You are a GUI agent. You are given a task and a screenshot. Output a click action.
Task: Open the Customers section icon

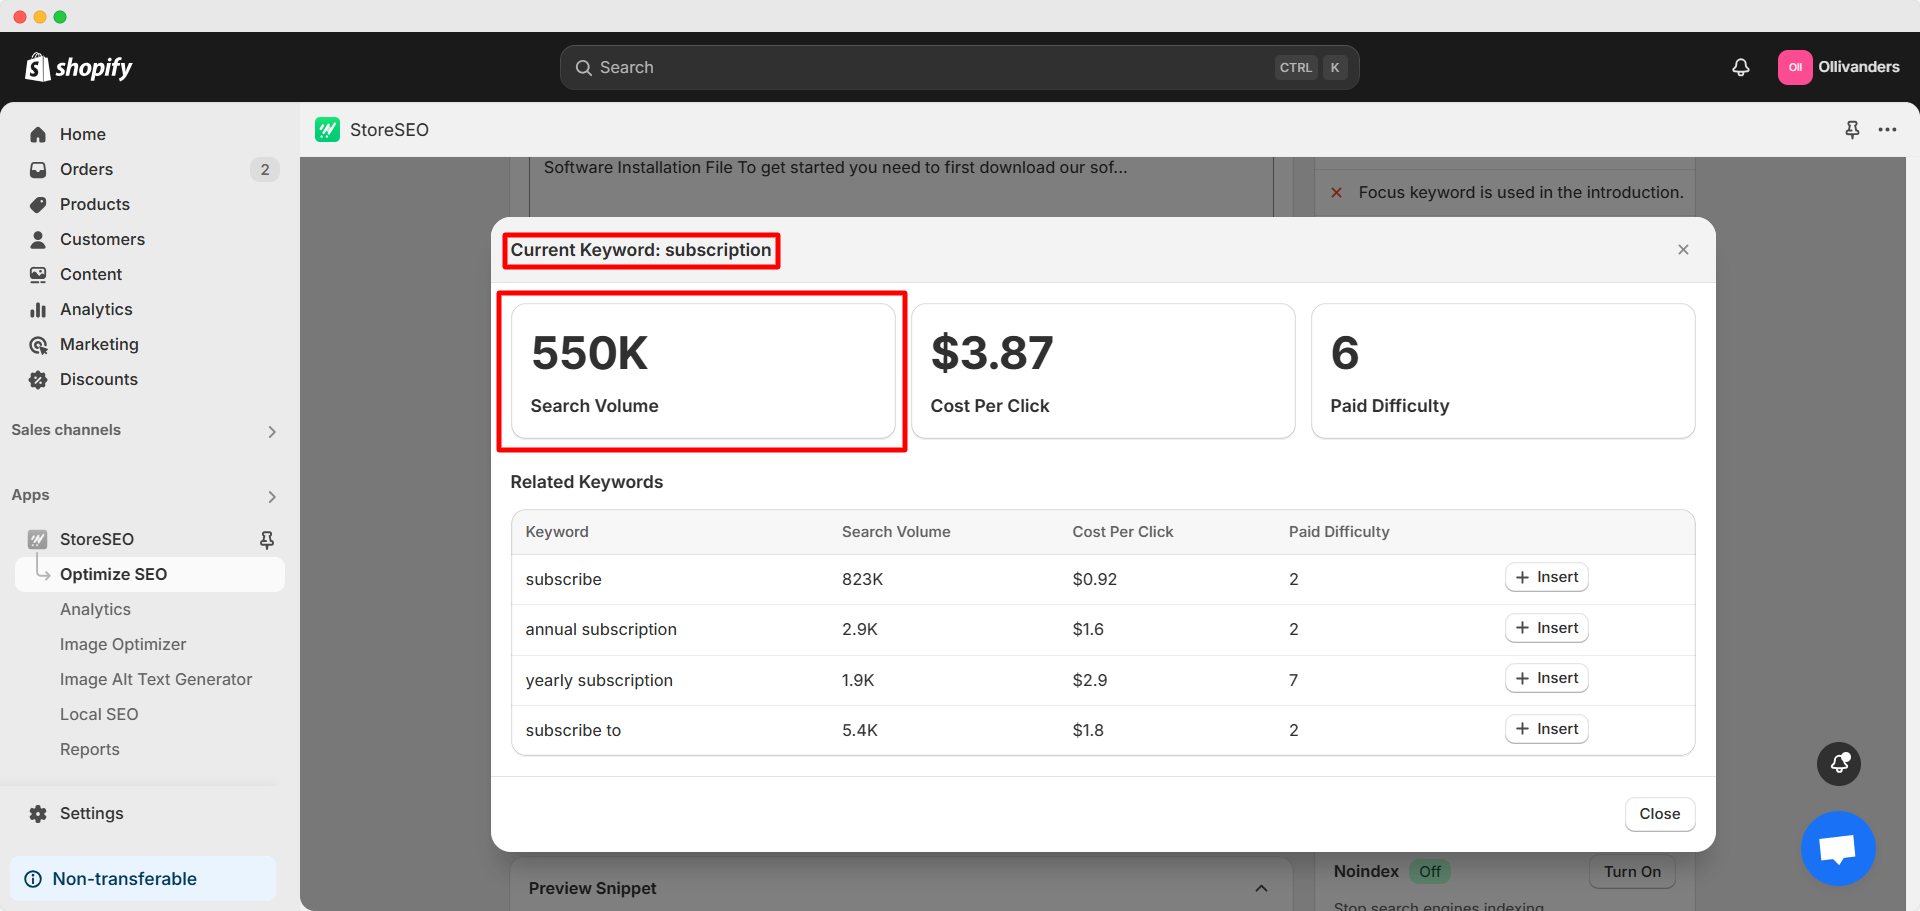click(37, 239)
